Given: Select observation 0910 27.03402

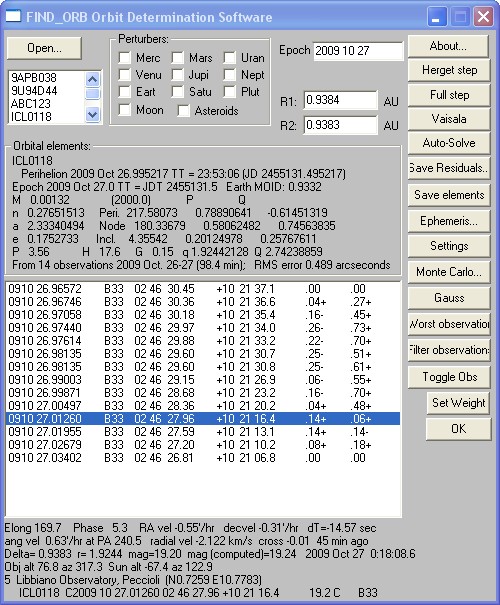Looking at the screenshot, I should click(203, 458).
